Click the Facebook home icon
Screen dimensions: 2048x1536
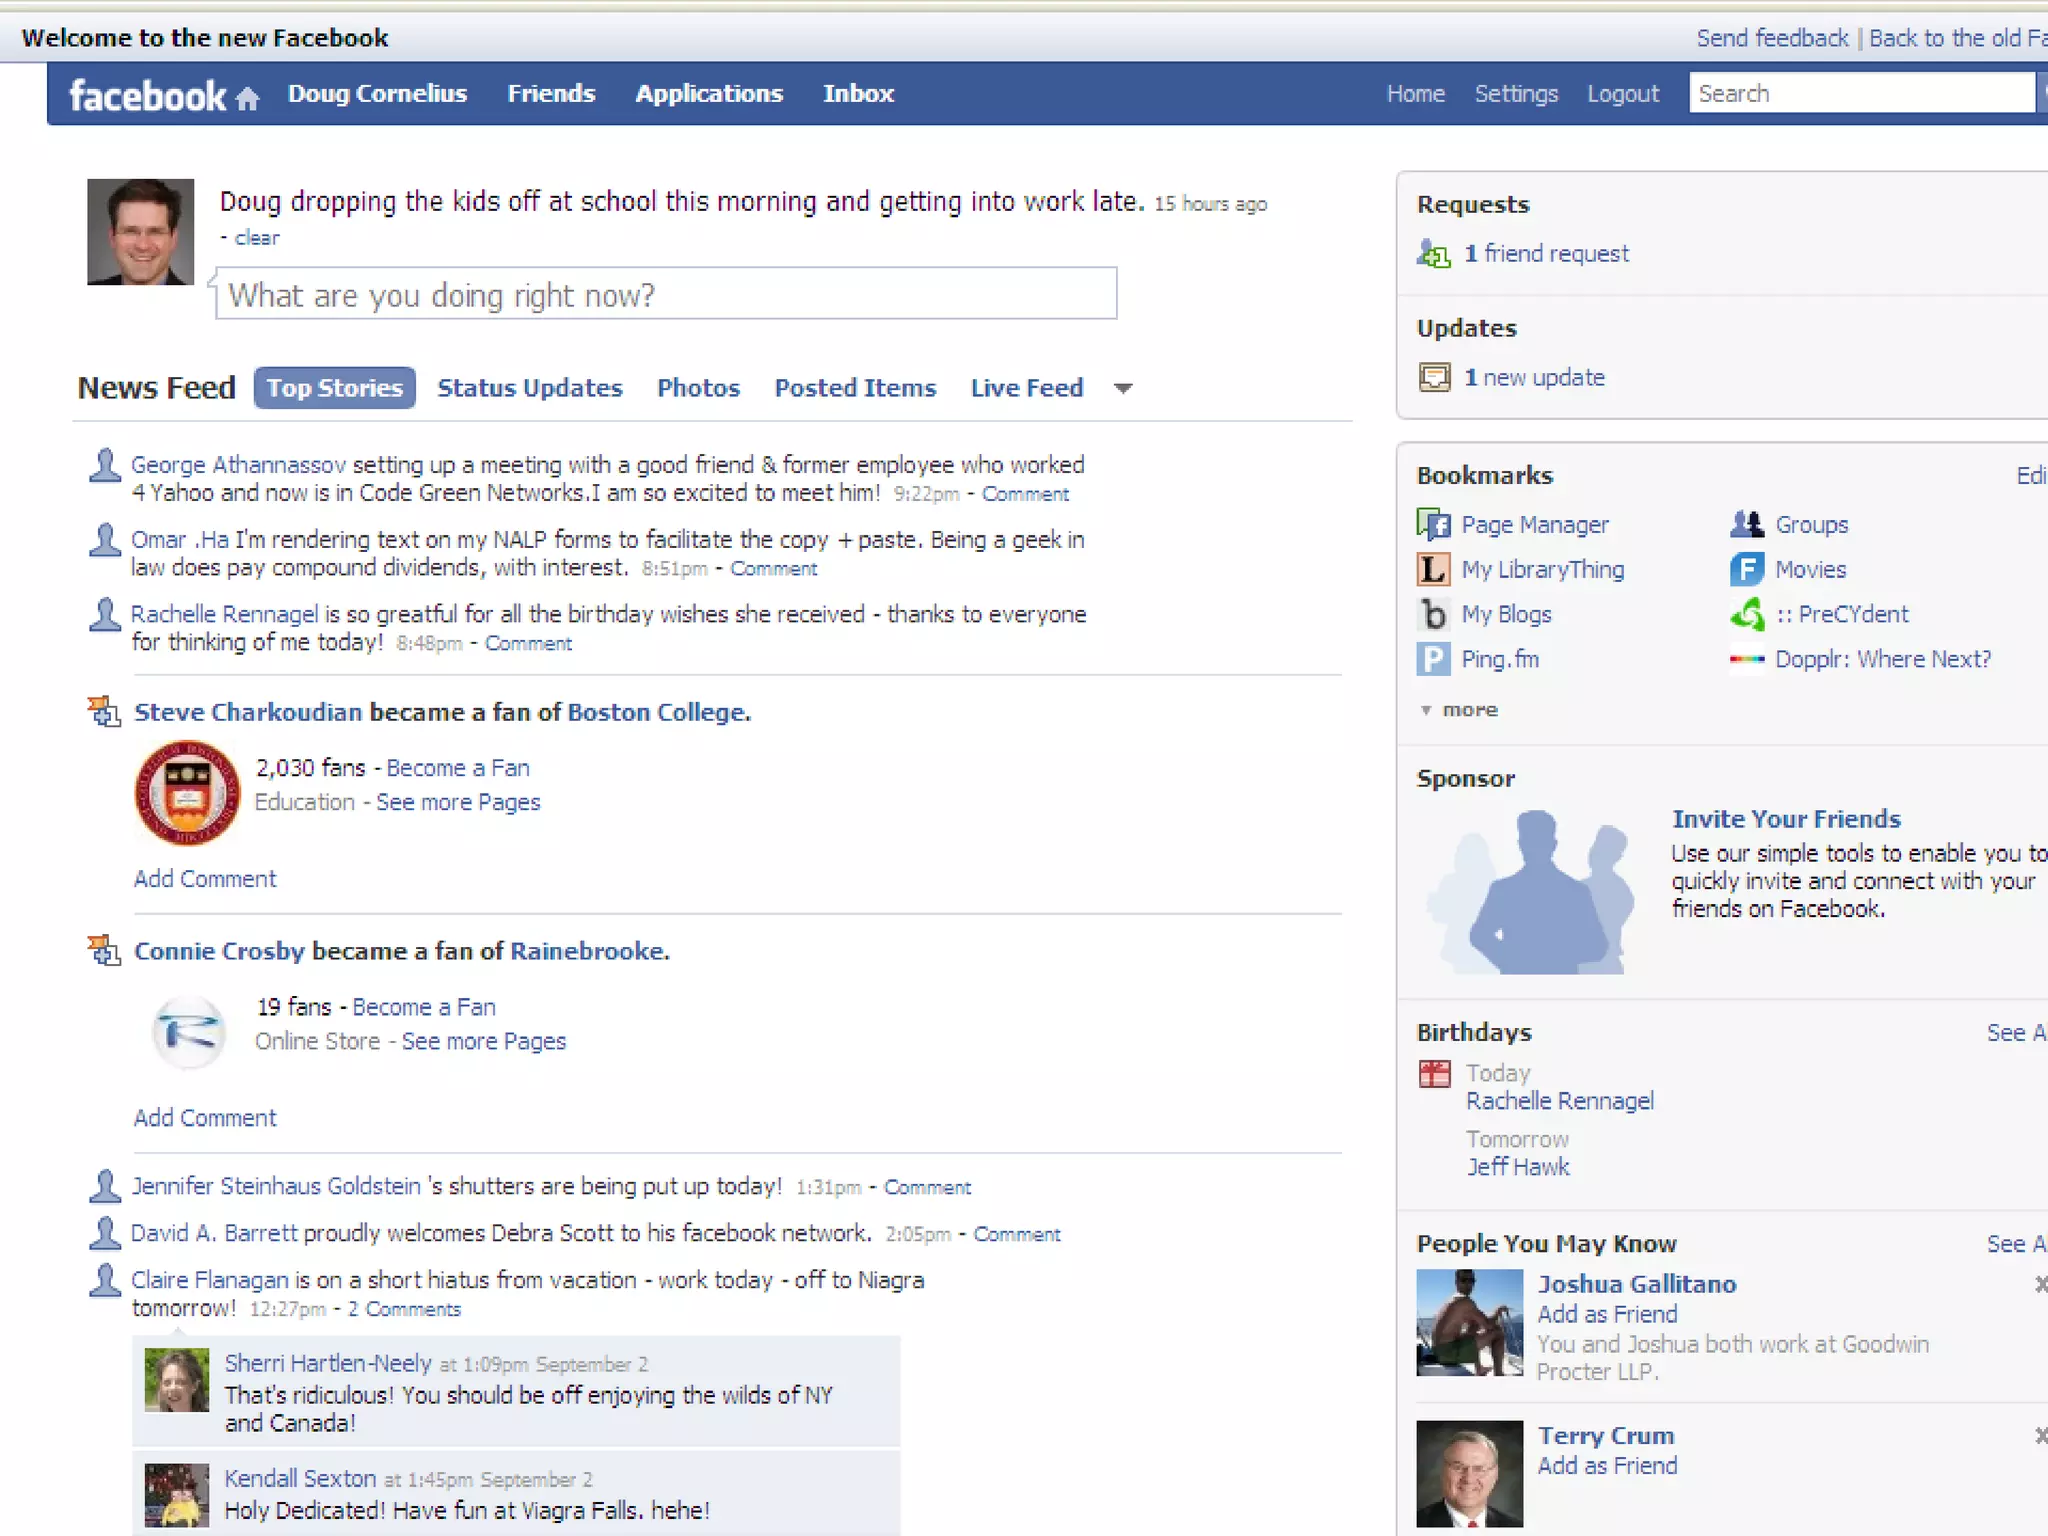click(247, 97)
